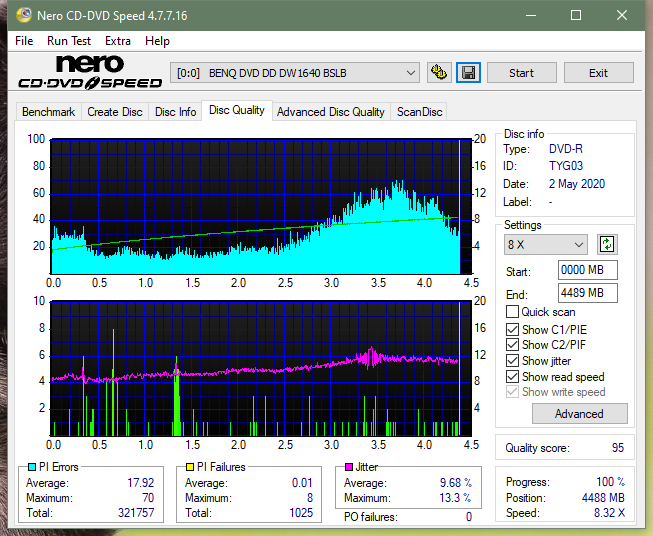Switch to the Disc Info tab
This screenshot has width=653, height=536.
pyautogui.click(x=175, y=112)
